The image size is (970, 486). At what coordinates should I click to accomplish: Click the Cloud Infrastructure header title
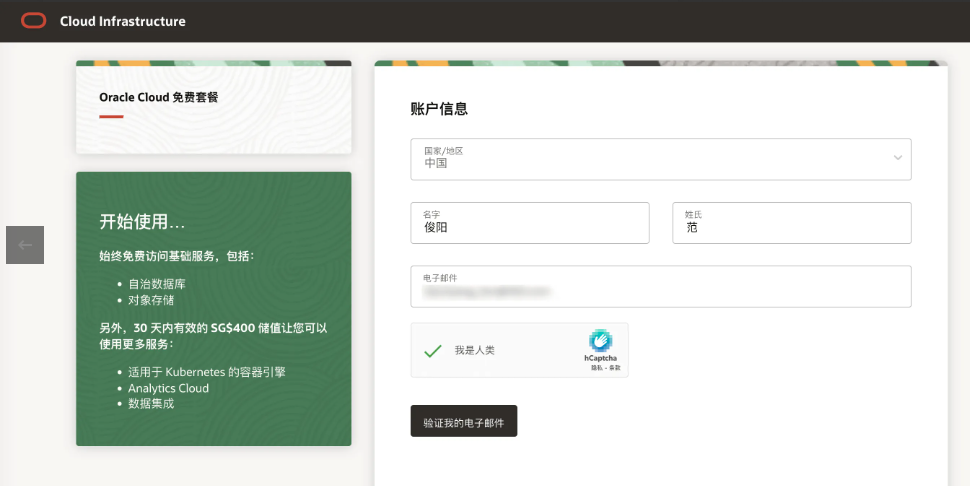[122, 21]
